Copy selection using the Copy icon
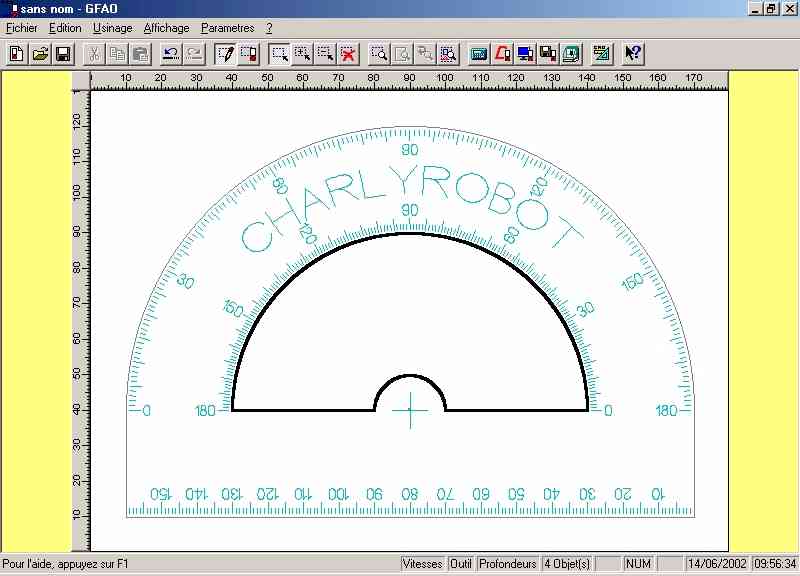The image size is (800, 576). (118, 54)
